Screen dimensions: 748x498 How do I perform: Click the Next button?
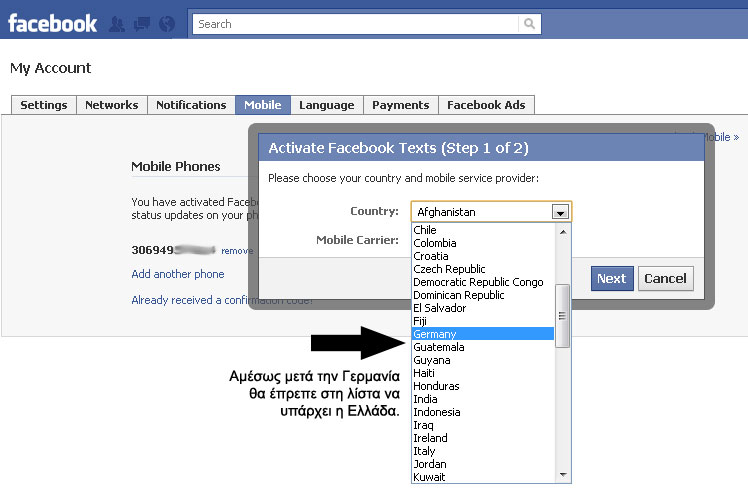(612, 279)
